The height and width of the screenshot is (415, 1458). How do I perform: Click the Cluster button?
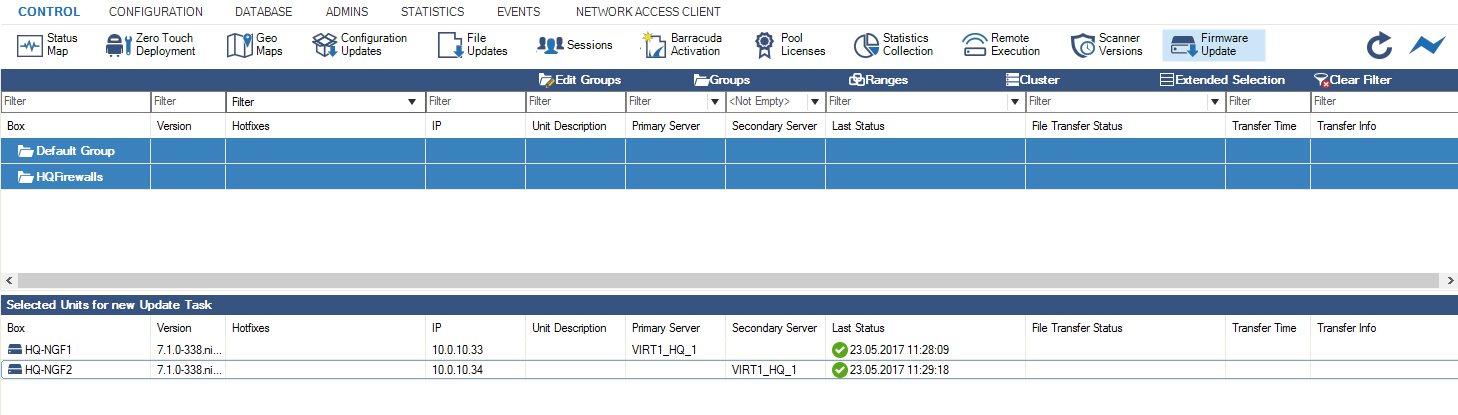(1031, 80)
